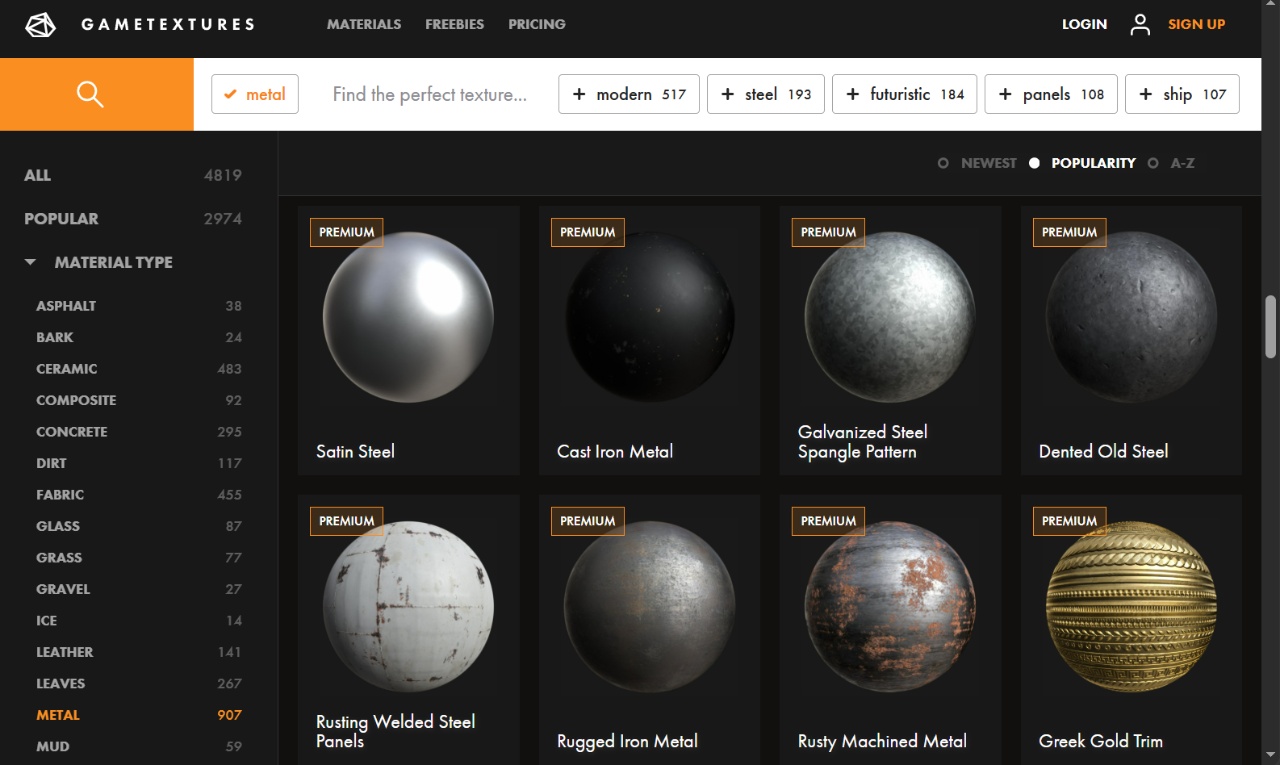Click the orange magnifying glass search icon
This screenshot has width=1280, height=765.
[90, 93]
